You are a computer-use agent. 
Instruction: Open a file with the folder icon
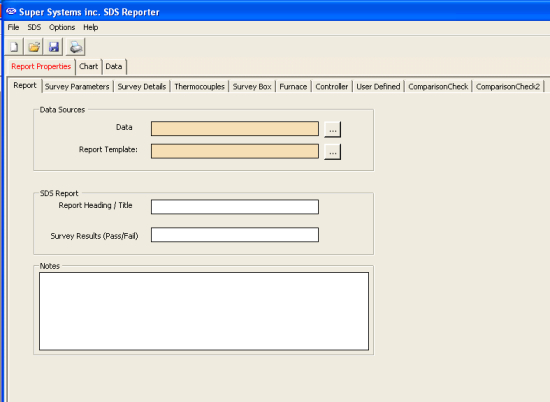point(34,47)
